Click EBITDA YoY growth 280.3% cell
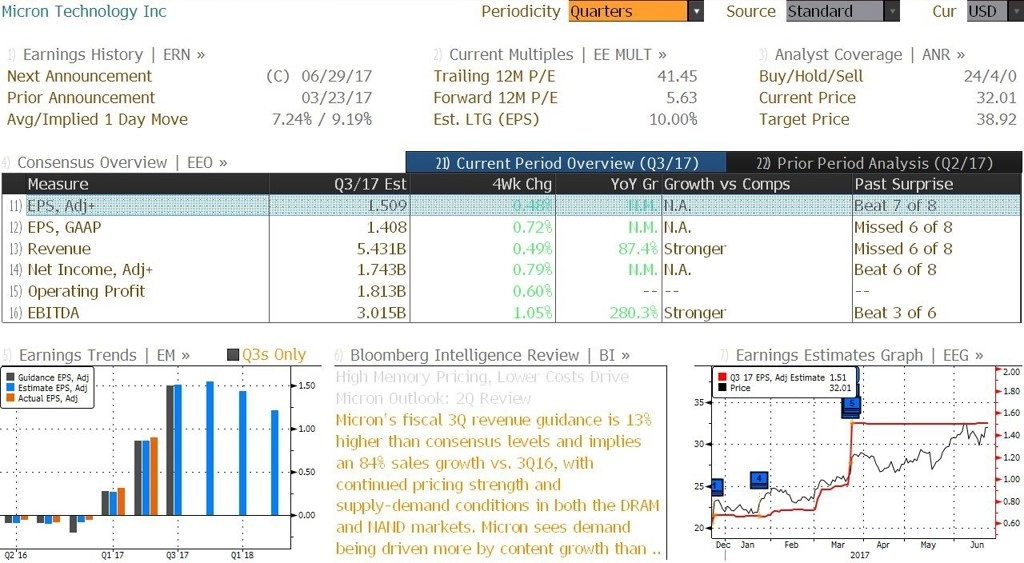This screenshot has height=563, width=1024. click(x=633, y=313)
